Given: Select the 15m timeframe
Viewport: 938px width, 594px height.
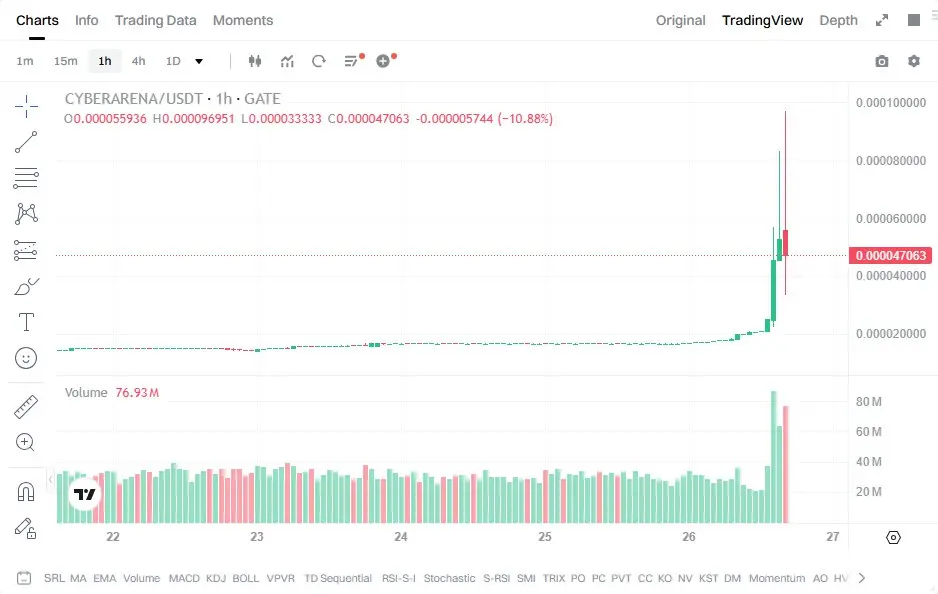Looking at the screenshot, I should click(65, 61).
